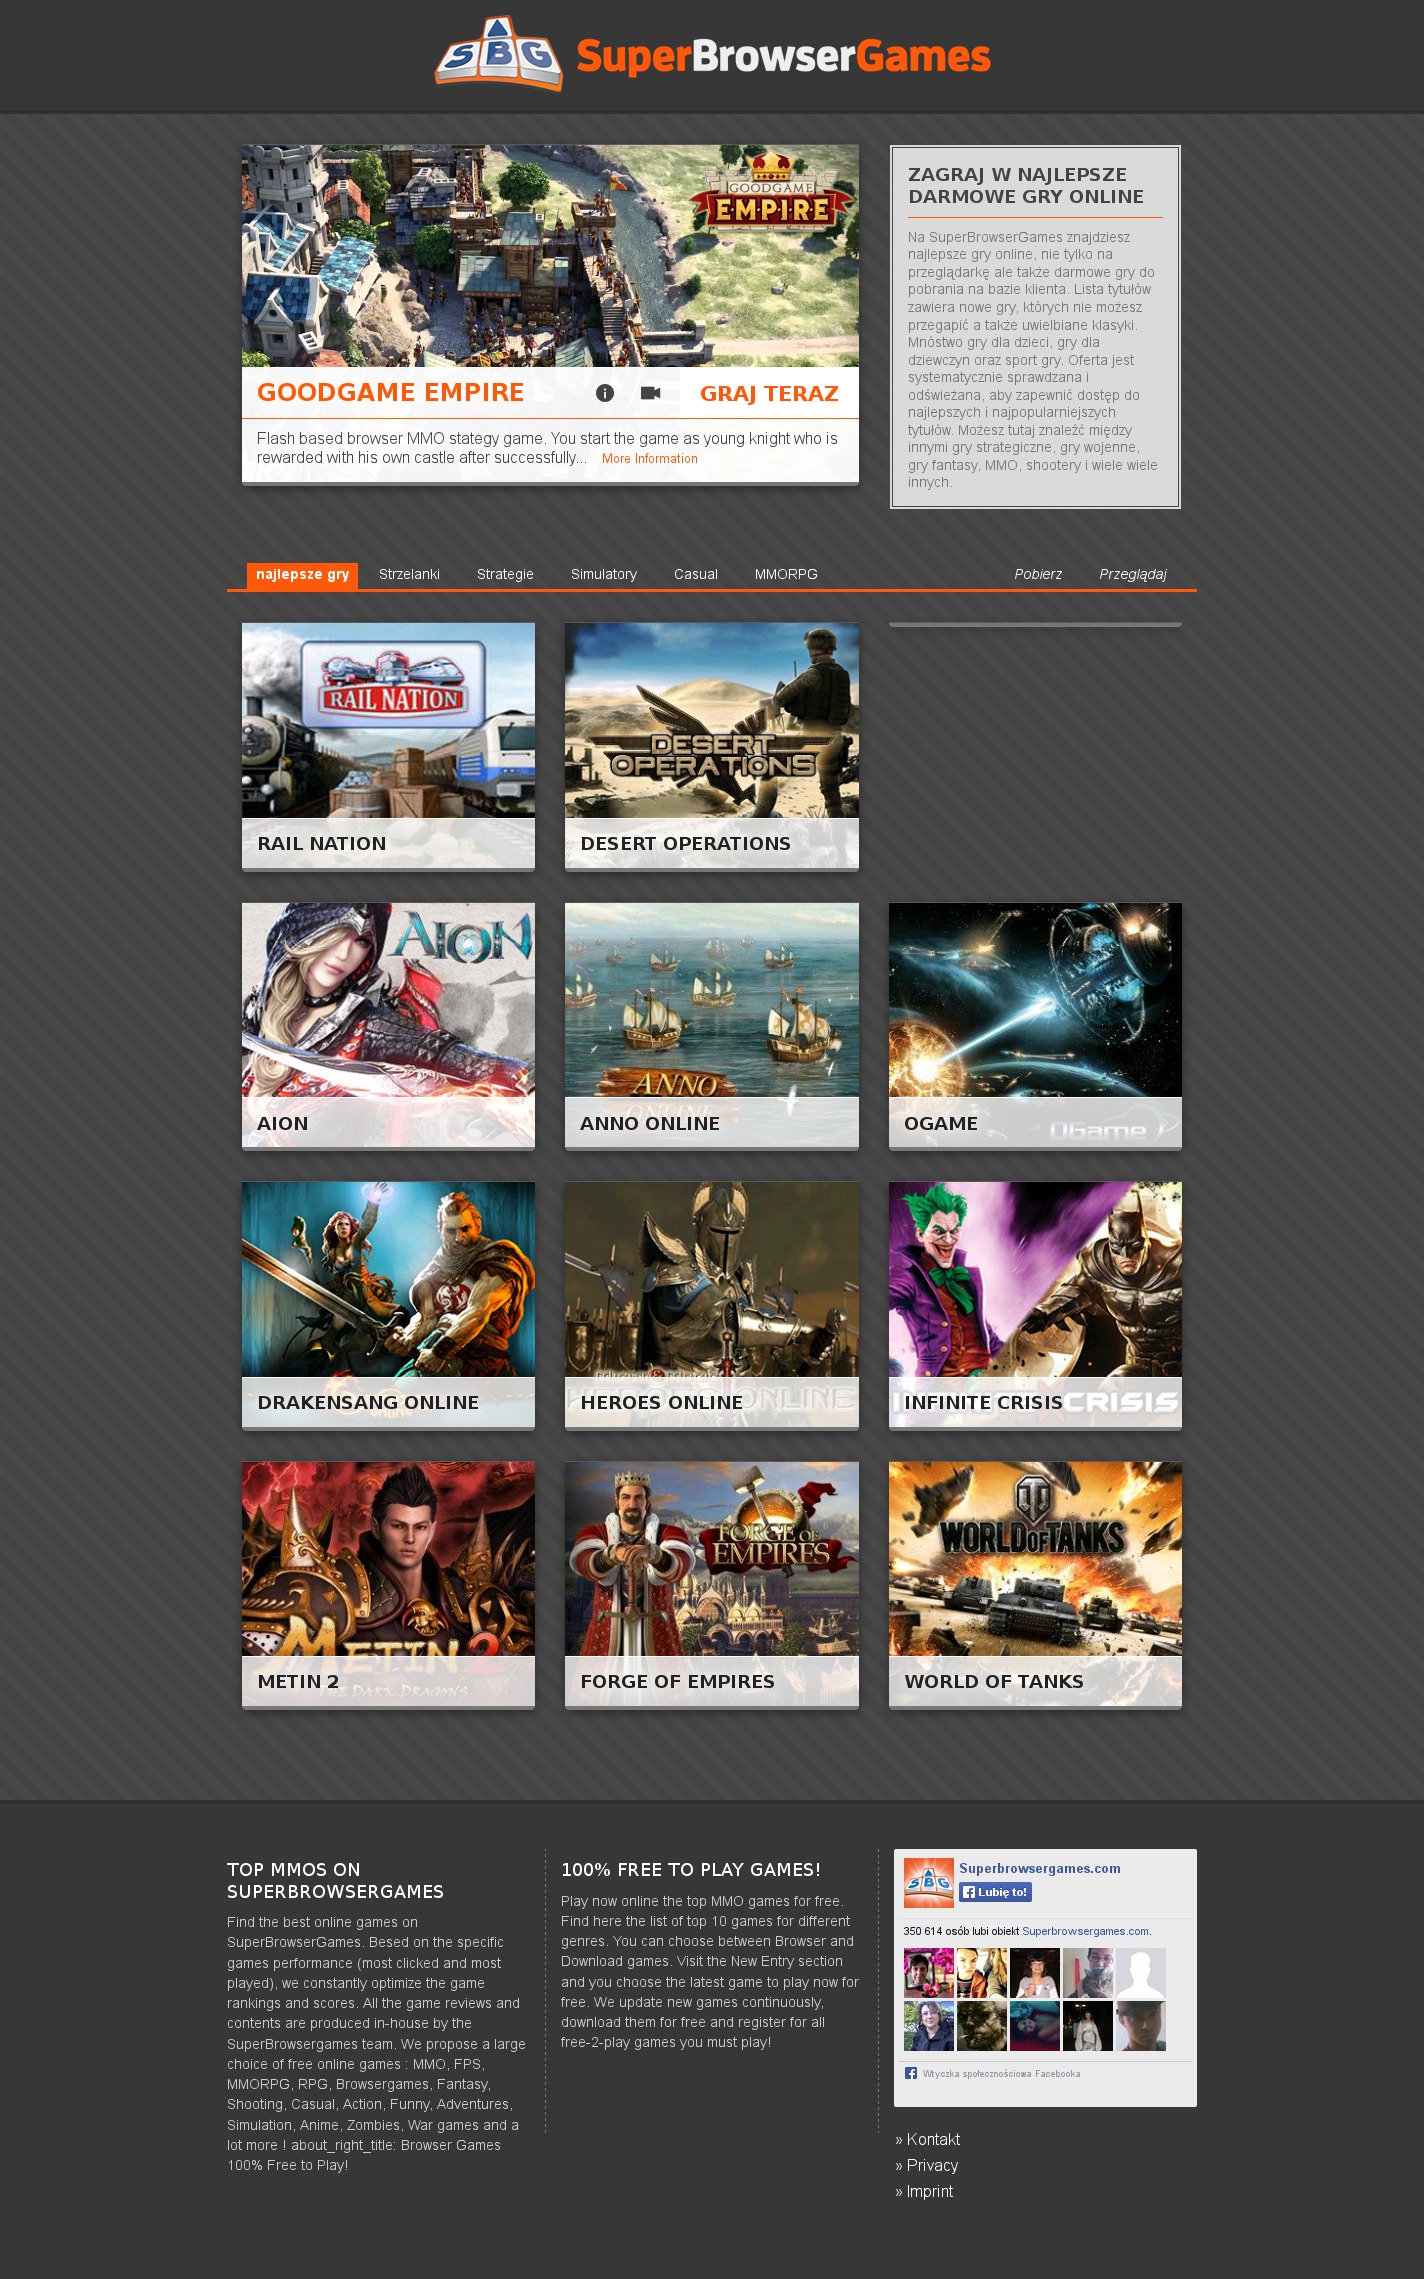Open the Kontakt footer link
1424x2279 pixels.
point(933,2139)
